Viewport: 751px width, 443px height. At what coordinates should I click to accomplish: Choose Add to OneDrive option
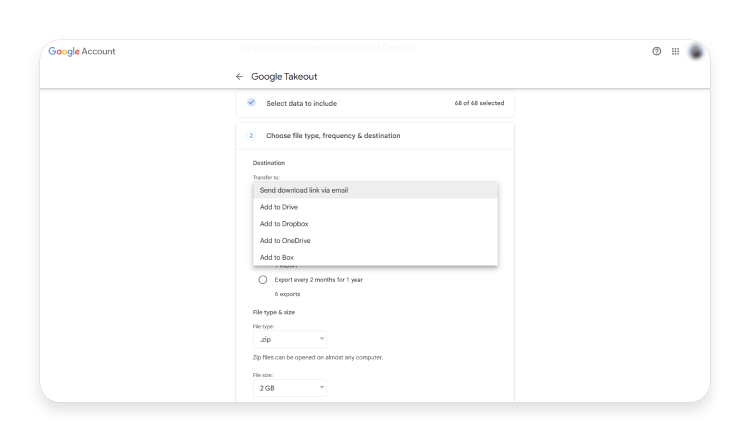click(x=376, y=240)
